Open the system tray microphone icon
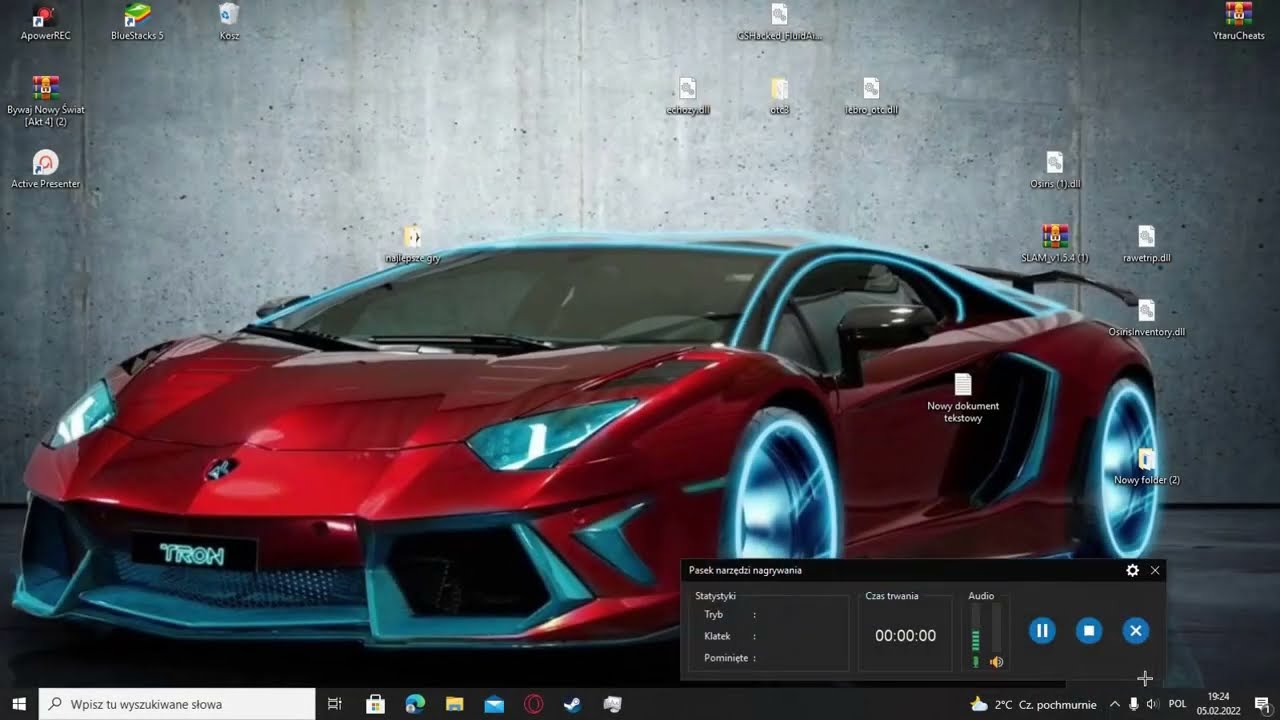 [1134, 704]
